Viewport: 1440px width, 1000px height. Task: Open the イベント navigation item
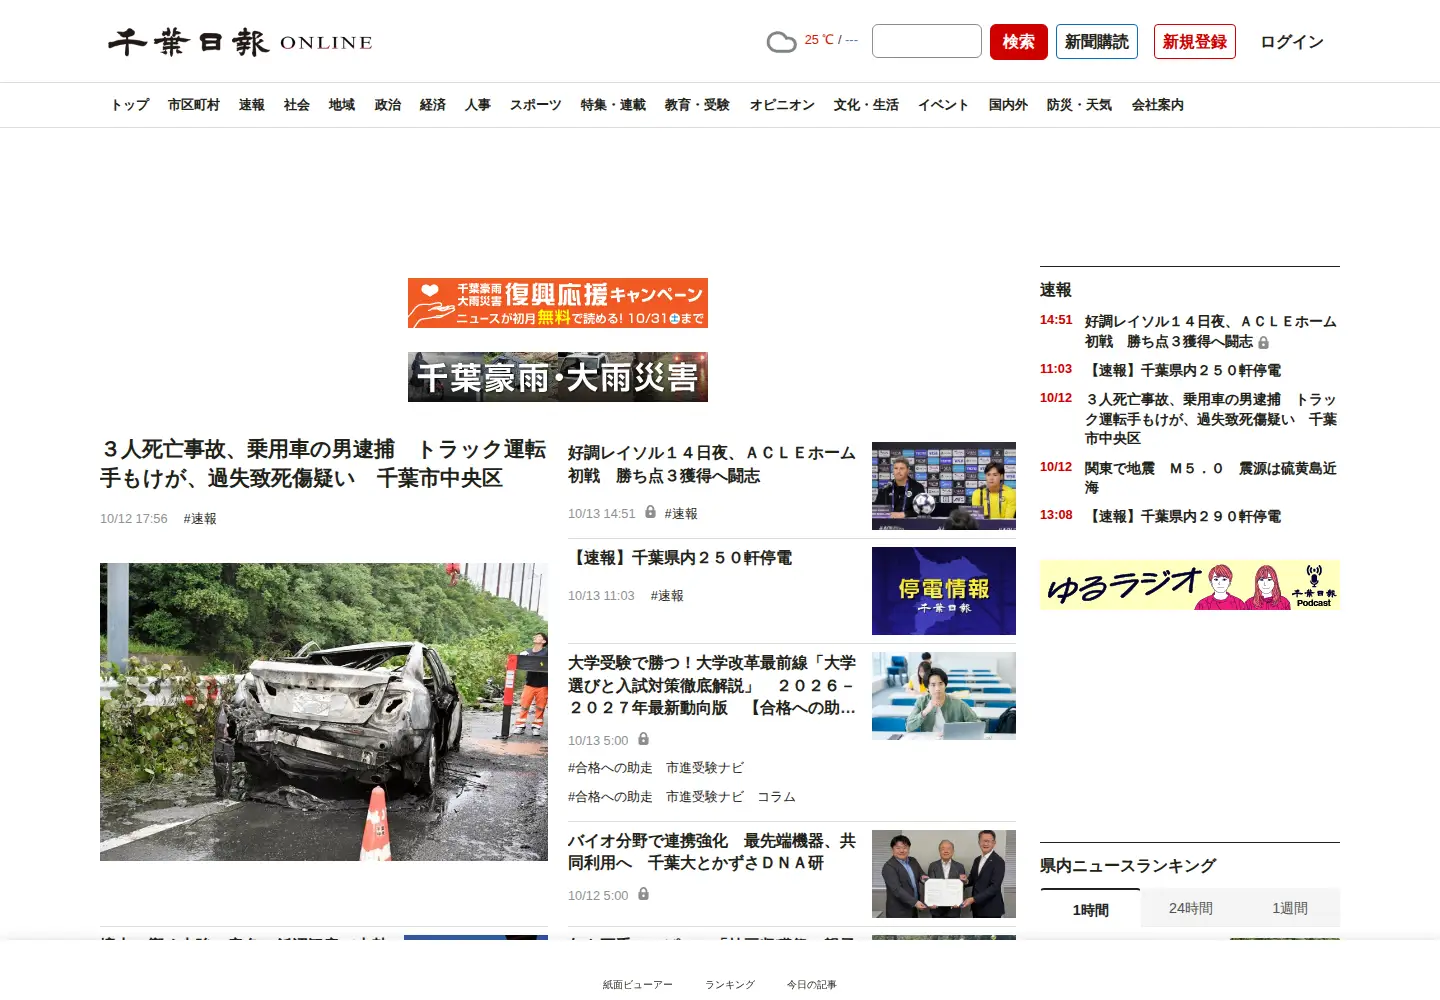click(x=944, y=105)
